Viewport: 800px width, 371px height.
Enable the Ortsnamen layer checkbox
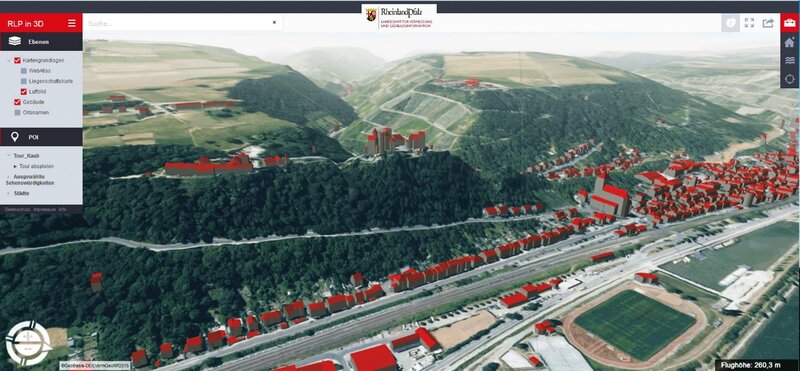pyautogui.click(x=17, y=112)
